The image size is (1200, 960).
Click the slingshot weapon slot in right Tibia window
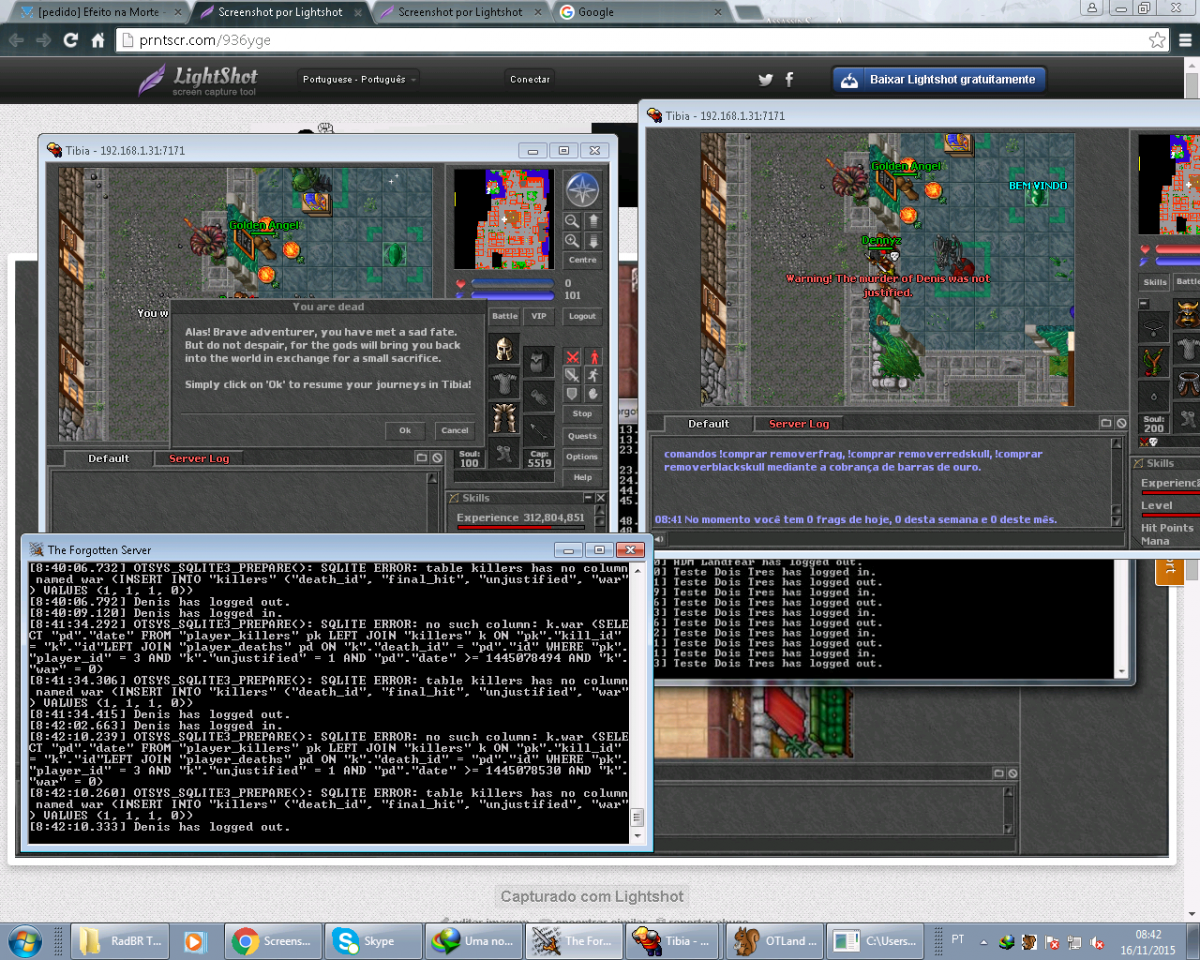(x=1154, y=361)
